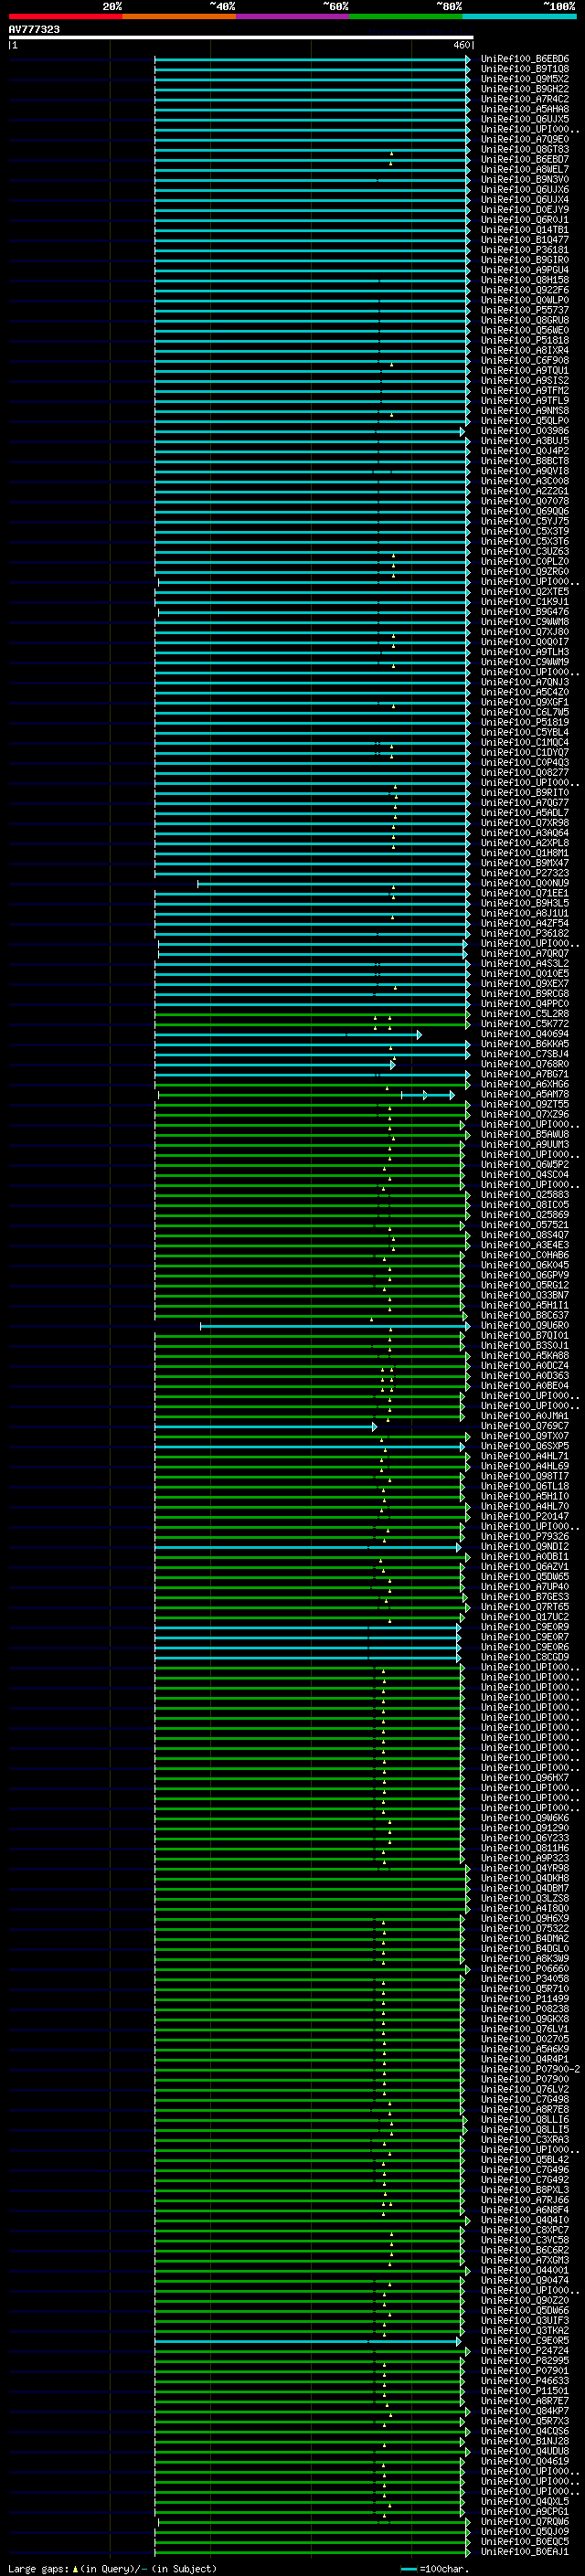
Task: Select label UniRef100_Q25883
Action: coord(525,1194)
